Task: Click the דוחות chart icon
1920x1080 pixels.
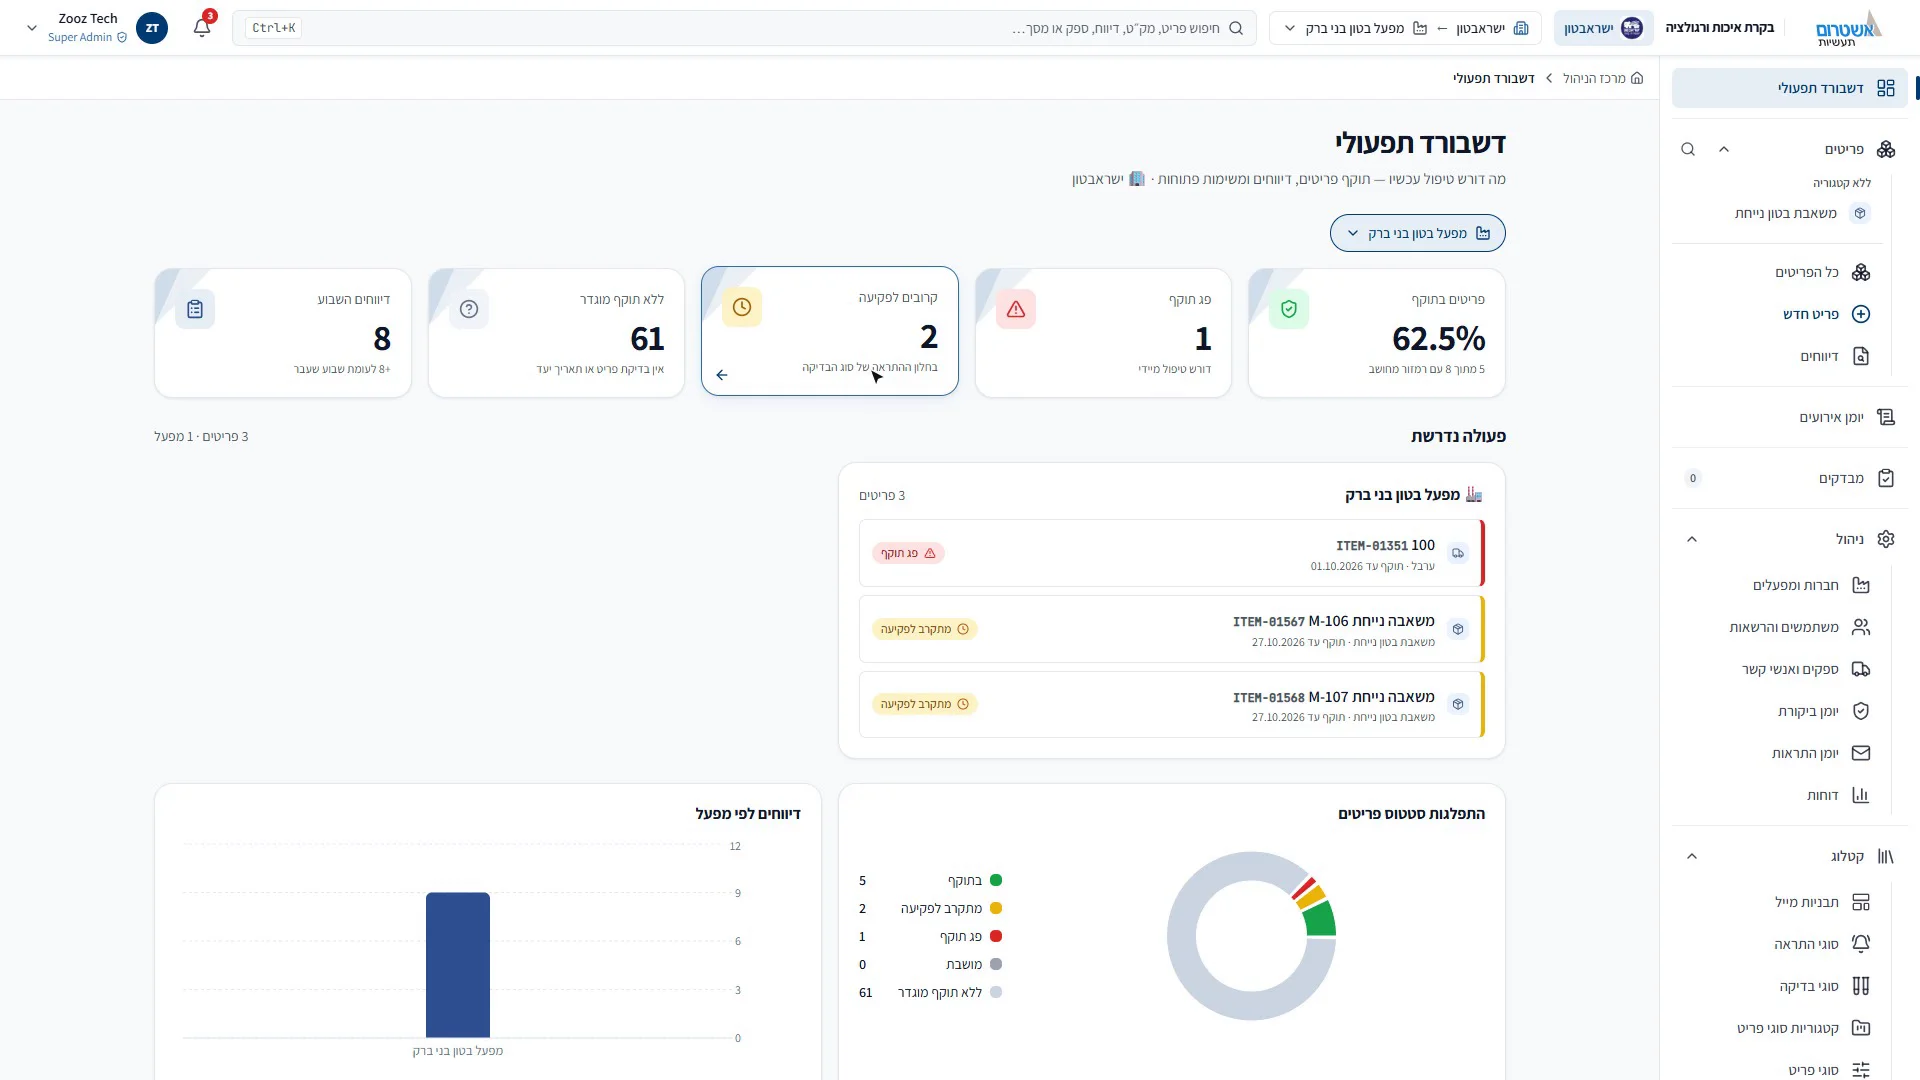Action: click(1861, 795)
